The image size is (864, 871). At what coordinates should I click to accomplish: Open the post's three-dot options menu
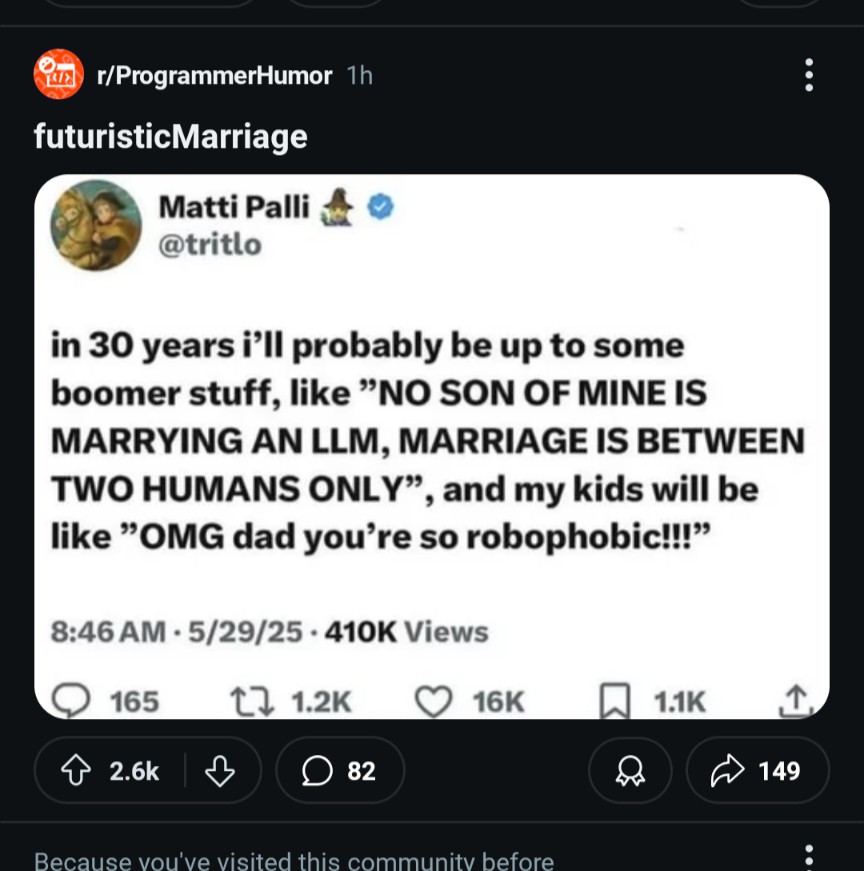click(808, 75)
